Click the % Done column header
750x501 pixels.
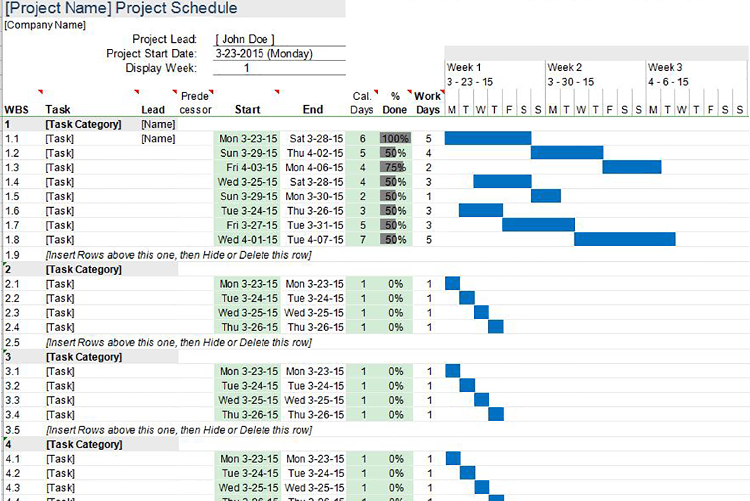[x=395, y=103]
